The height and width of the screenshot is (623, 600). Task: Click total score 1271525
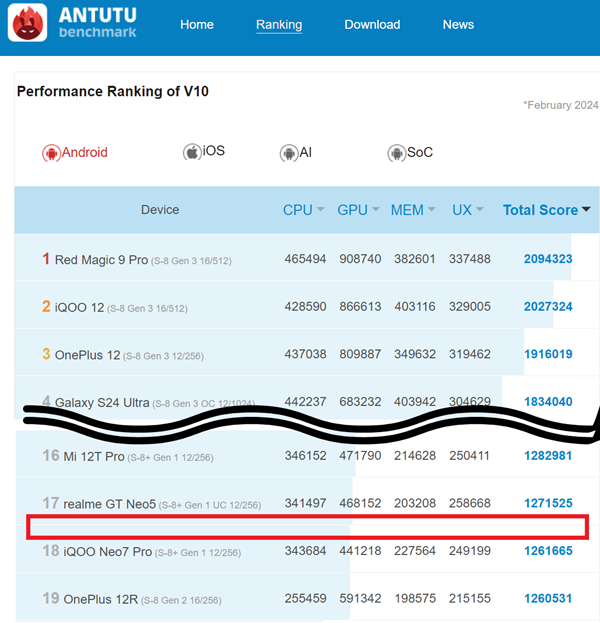[x=548, y=503]
